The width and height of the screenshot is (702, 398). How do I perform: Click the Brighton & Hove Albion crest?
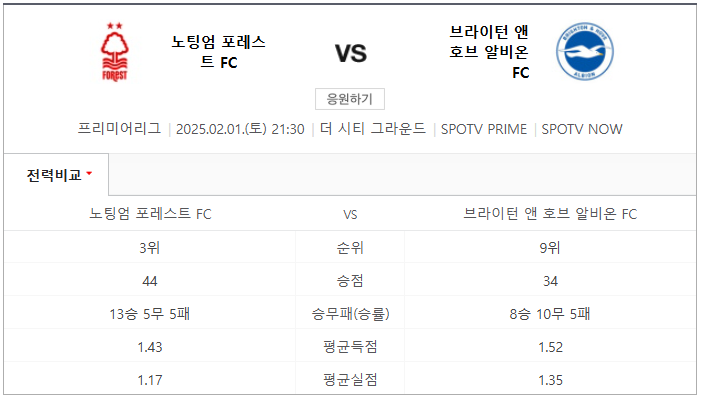coord(585,51)
